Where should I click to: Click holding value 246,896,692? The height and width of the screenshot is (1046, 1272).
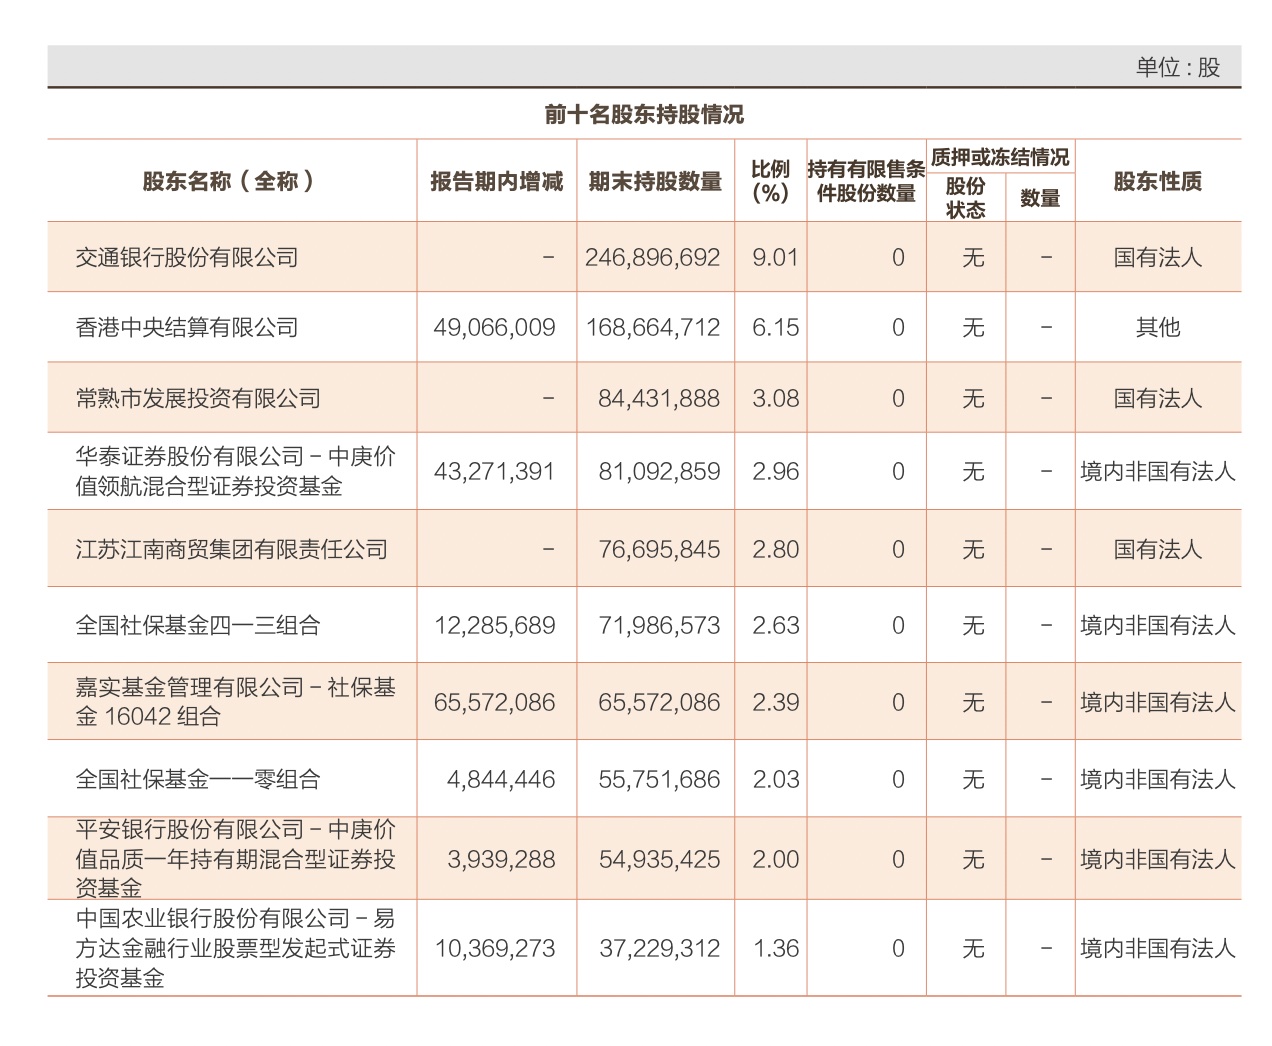(653, 257)
